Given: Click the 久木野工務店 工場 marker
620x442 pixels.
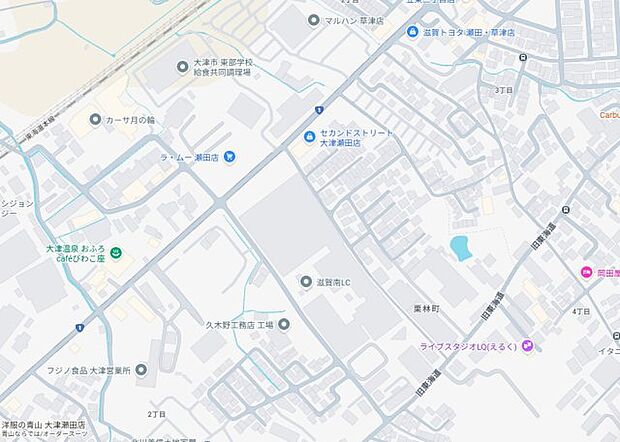Looking at the screenshot, I should [x=284, y=325].
